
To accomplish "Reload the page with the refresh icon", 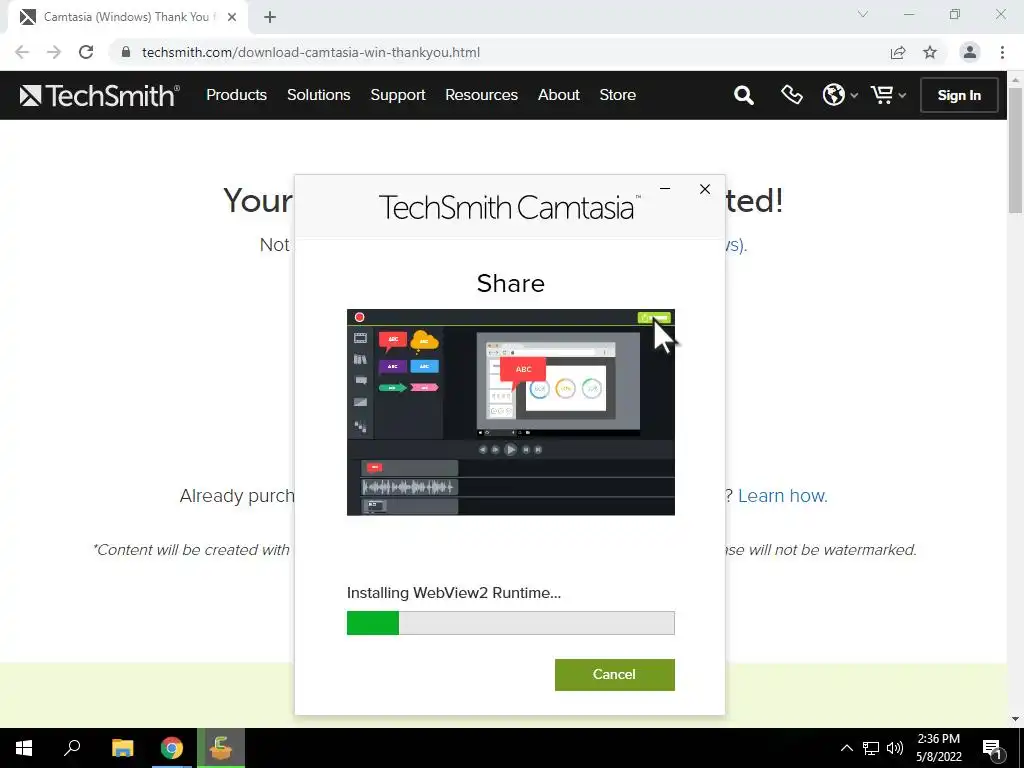I will pos(86,52).
